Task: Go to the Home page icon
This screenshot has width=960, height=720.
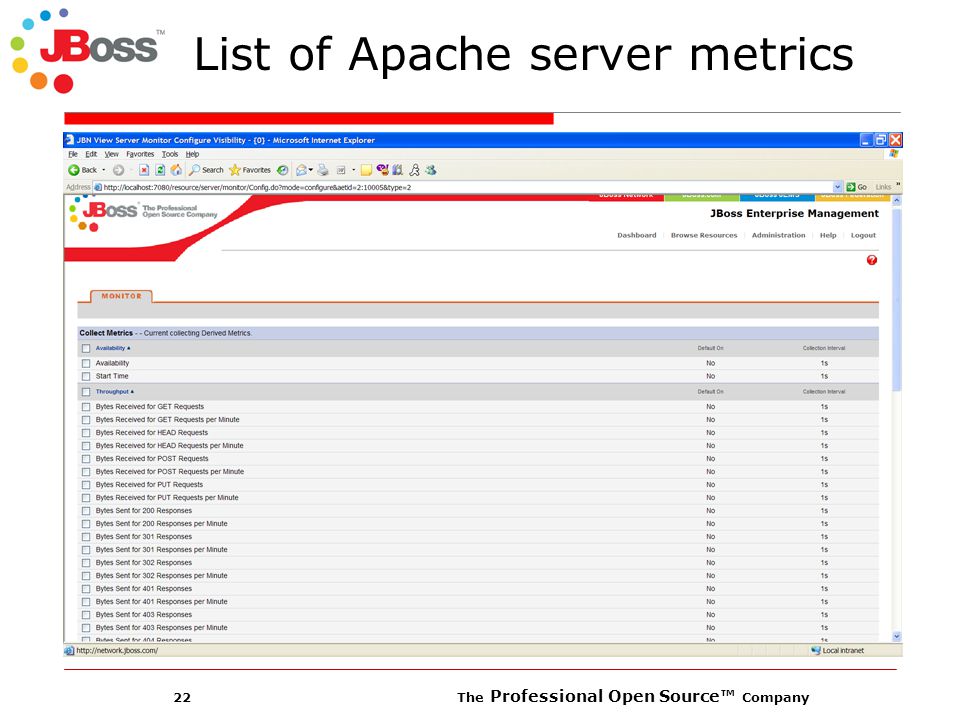Action: pyautogui.click(x=176, y=170)
